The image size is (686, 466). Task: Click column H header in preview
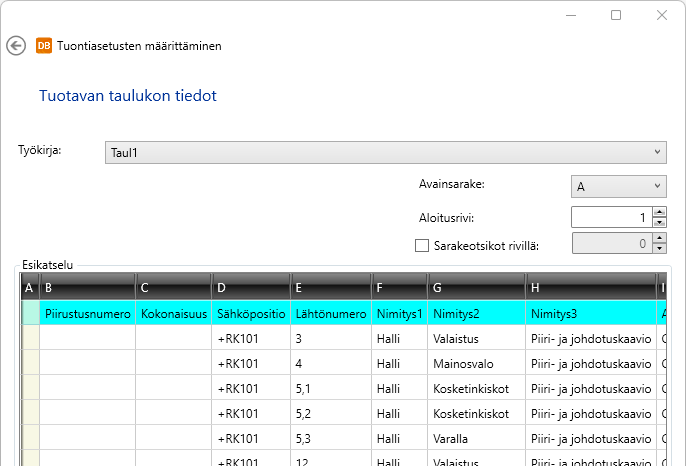click(x=590, y=288)
